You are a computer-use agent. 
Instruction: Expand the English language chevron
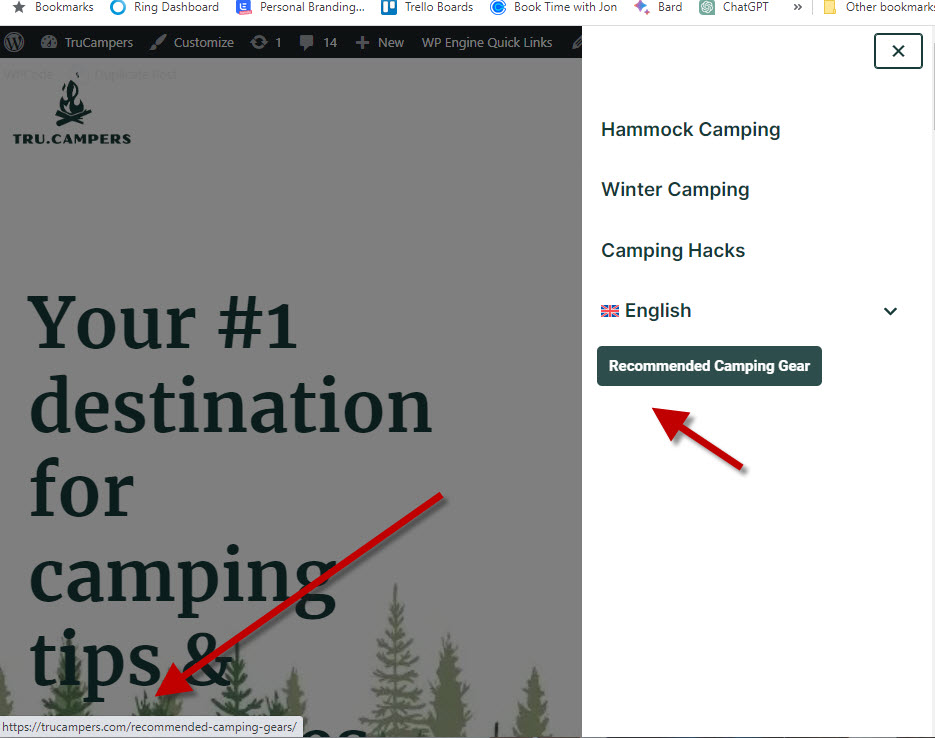pos(890,311)
